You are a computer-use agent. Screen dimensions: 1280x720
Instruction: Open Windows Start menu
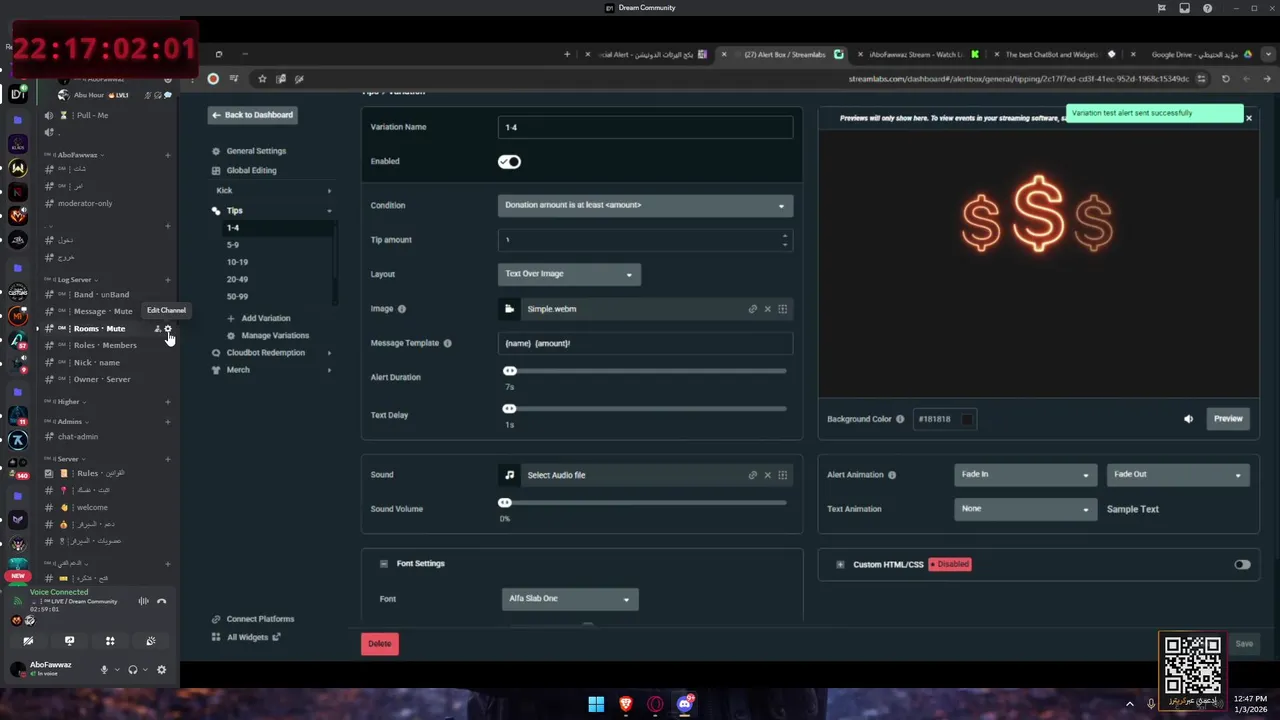[596, 704]
